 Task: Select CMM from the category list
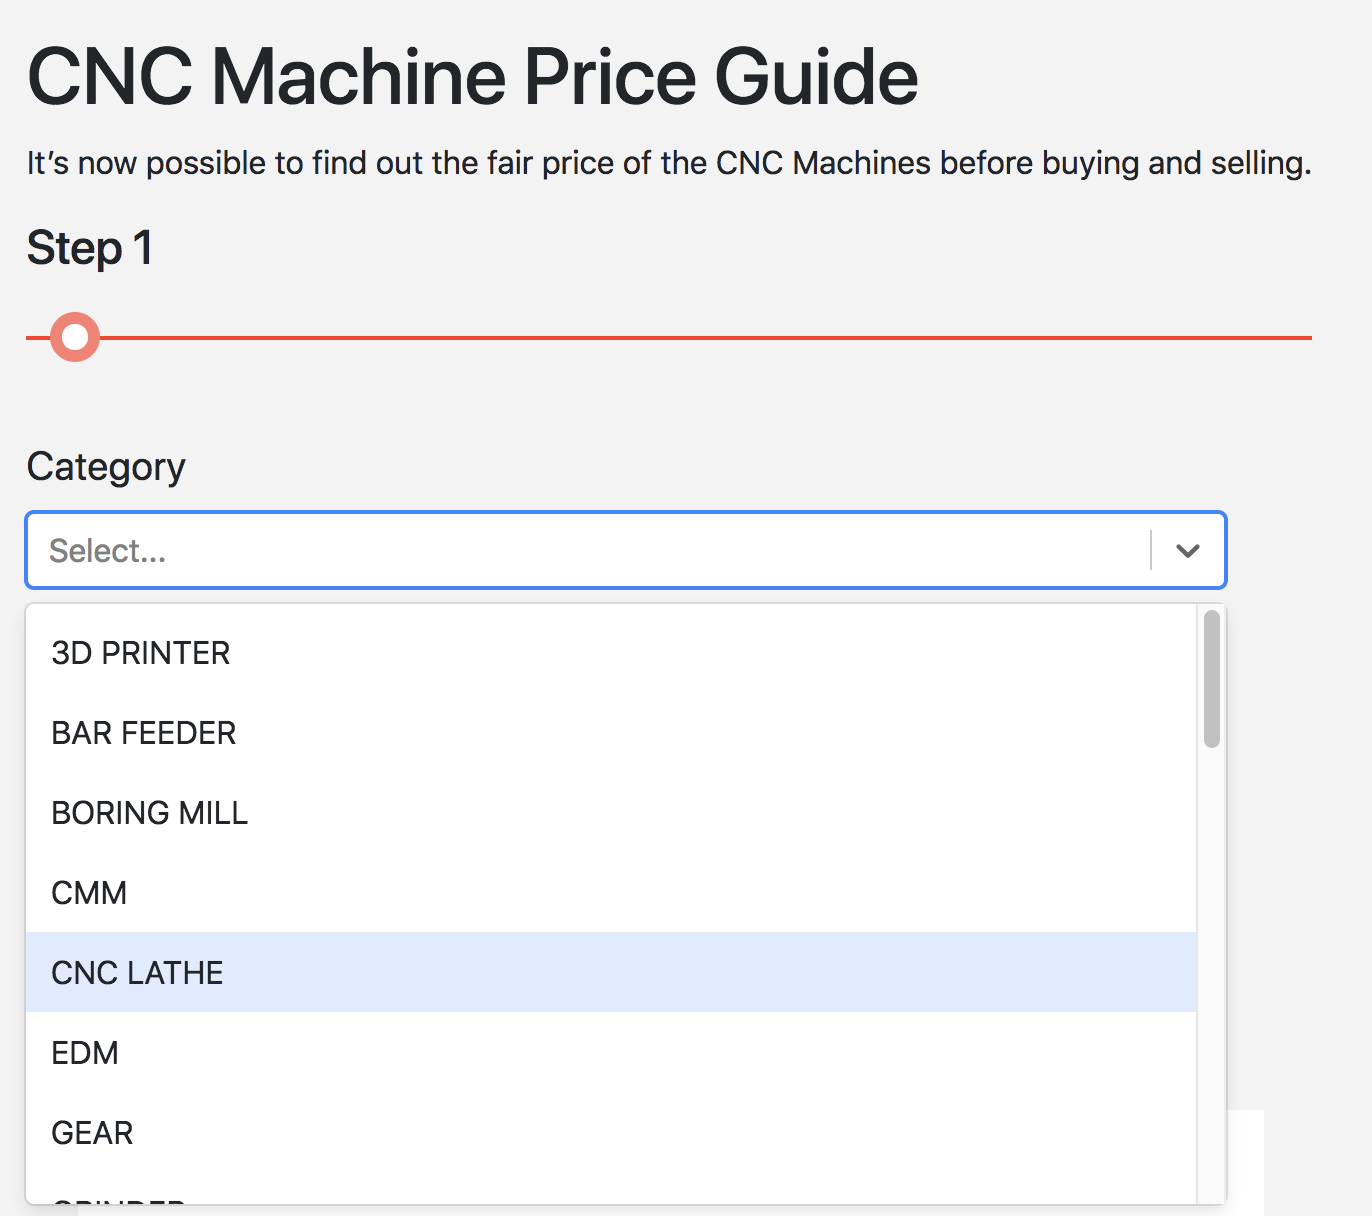coord(88,892)
